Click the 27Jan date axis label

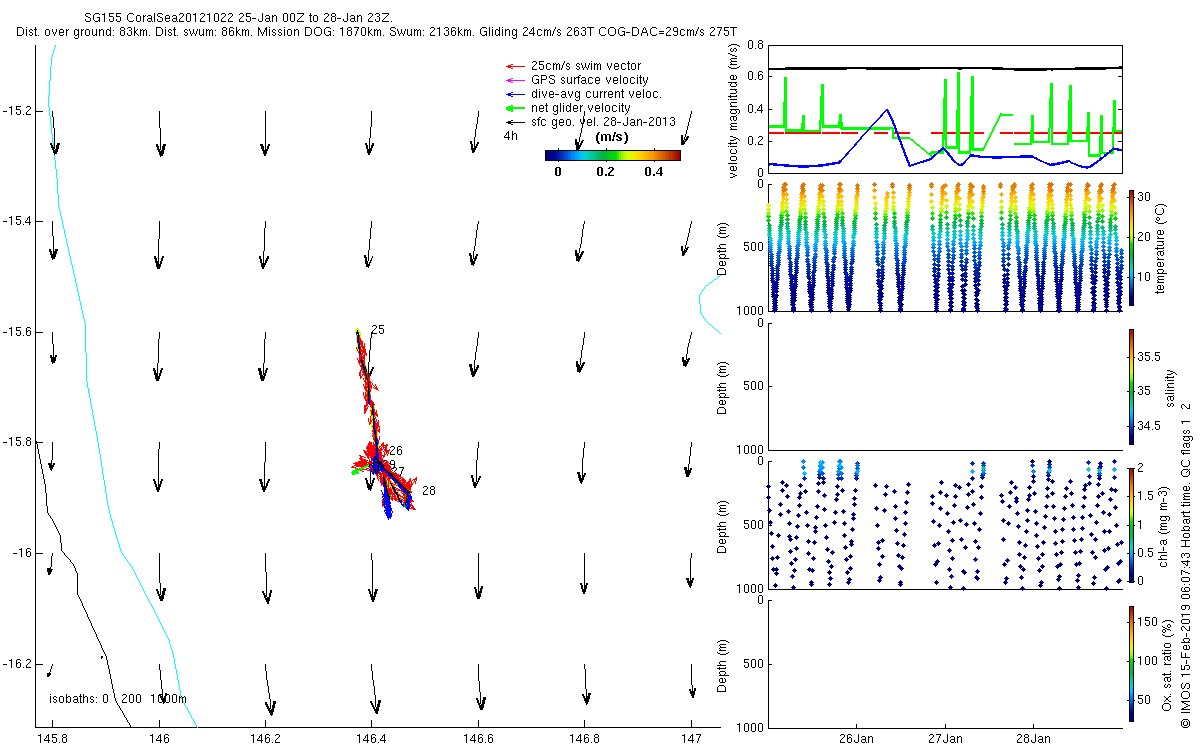pos(944,739)
